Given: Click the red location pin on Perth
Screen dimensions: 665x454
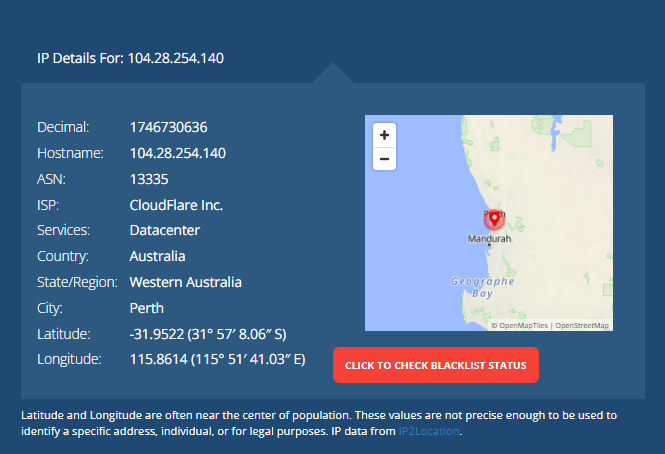Looking at the screenshot, I should click(494, 219).
